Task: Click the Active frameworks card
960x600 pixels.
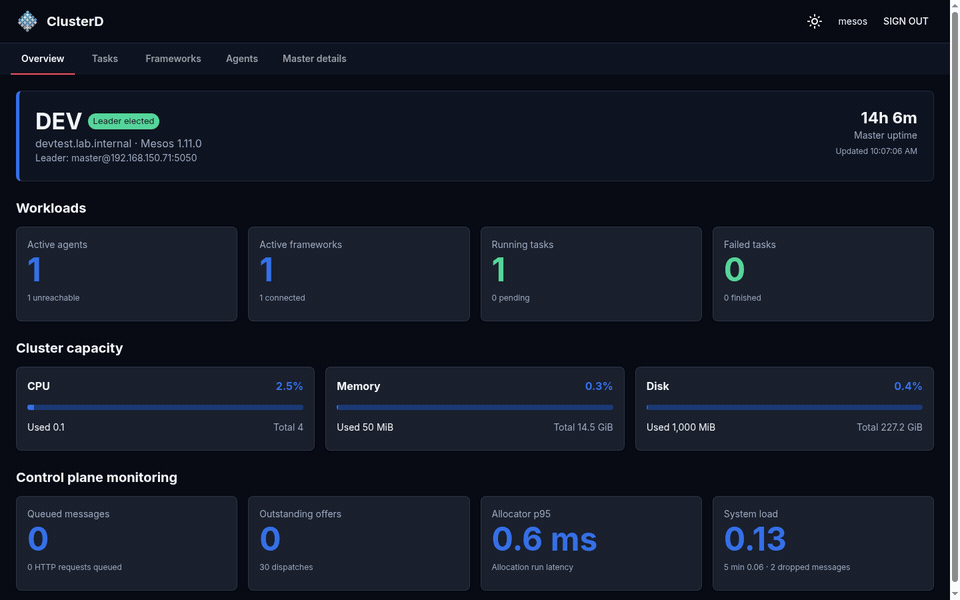Action: [x=358, y=274]
